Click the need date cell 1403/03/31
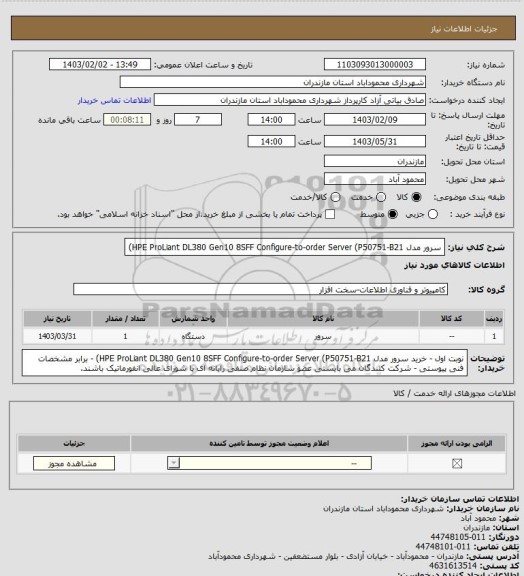This screenshot has width=524, height=576. [x=57, y=336]
